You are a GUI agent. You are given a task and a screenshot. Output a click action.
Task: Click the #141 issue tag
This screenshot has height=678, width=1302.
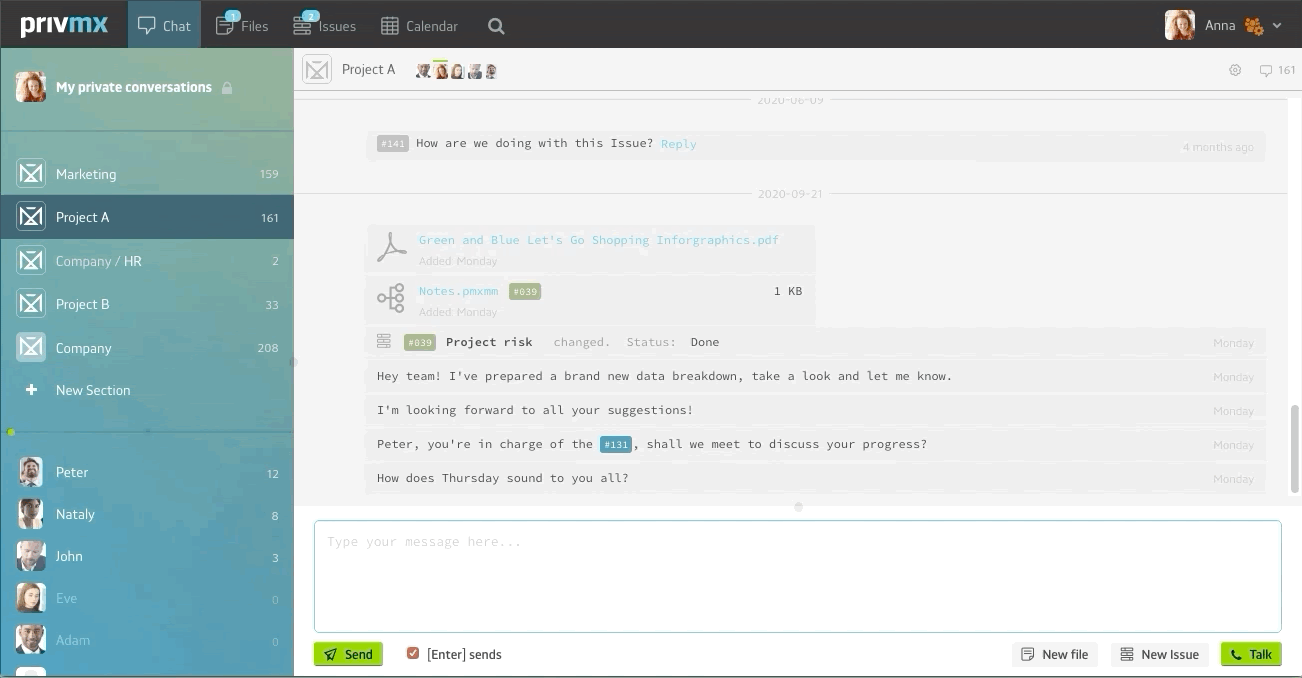(392, 144)
